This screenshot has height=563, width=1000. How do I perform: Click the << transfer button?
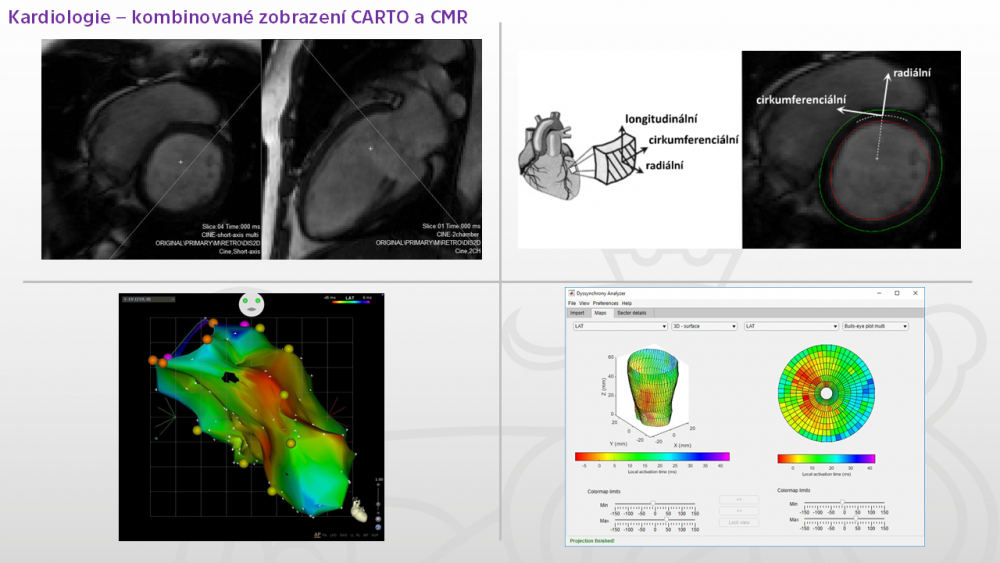coord(739,511)
